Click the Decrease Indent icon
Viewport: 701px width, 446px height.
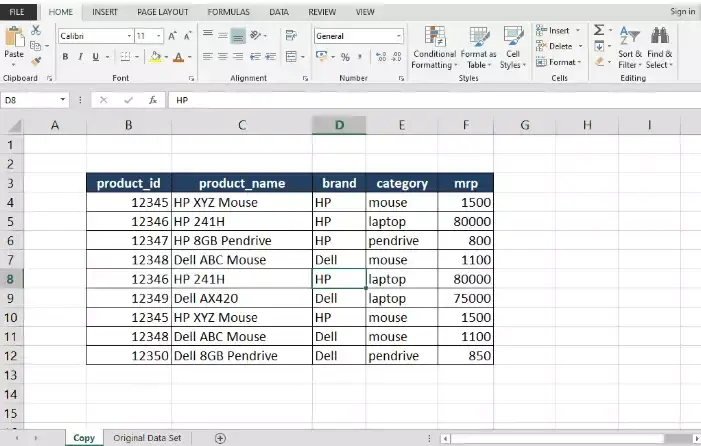[255, 57]
